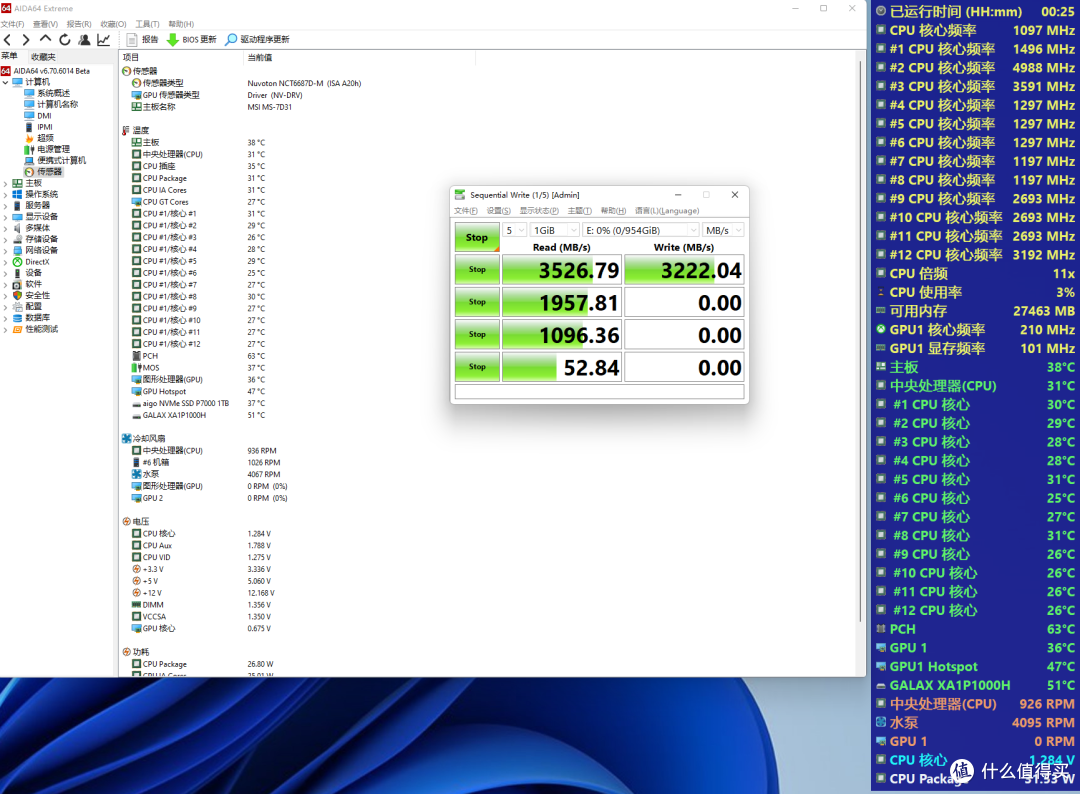This screenshot has height=794, width=1080.
Task: Open 显示状态(P) menu in Sequential Write window
Action: [539, 211]
